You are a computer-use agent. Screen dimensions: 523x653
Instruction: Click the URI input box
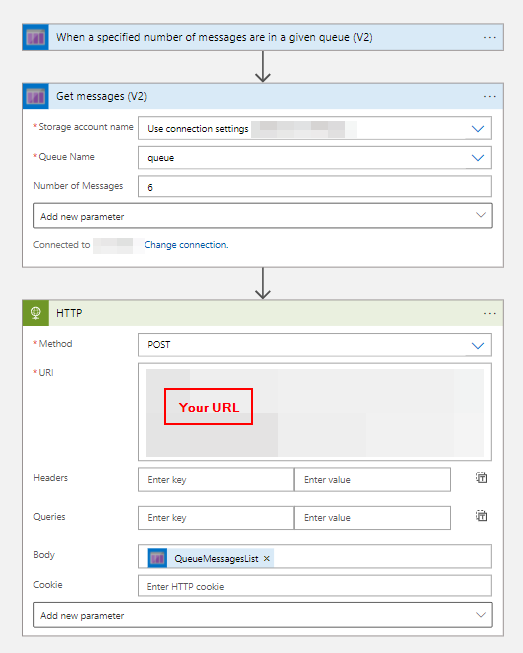click(315, 412)
